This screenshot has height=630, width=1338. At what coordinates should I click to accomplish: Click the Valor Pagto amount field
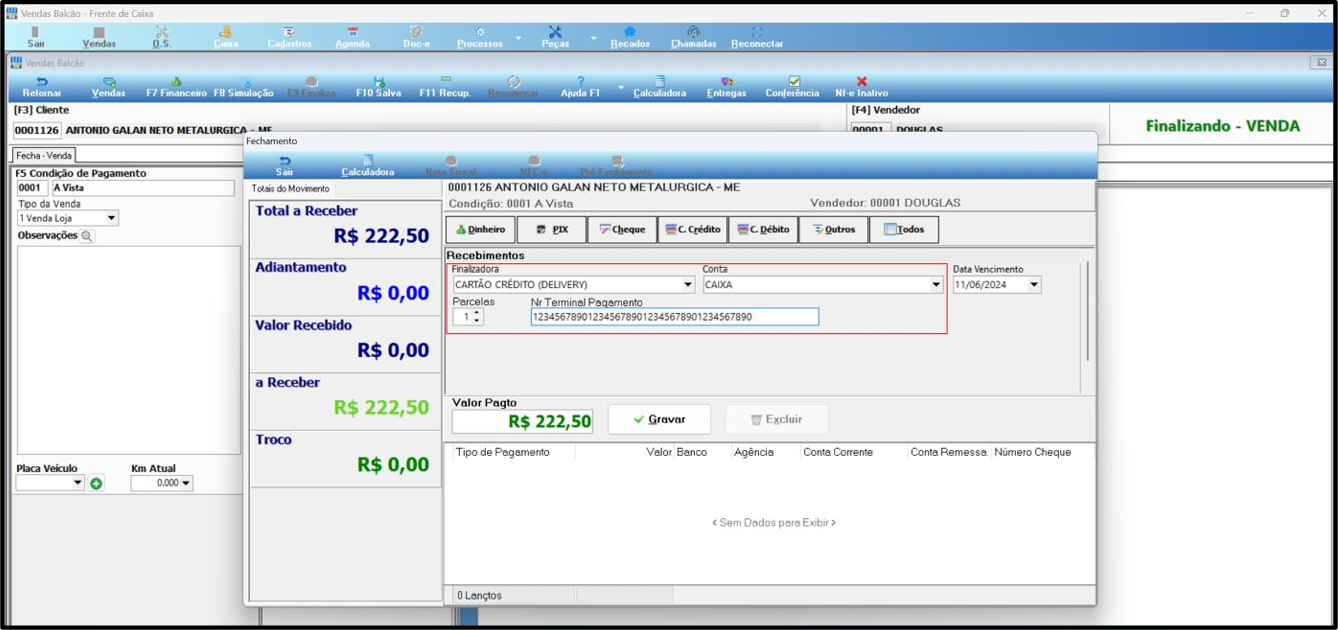pos(522,422)
